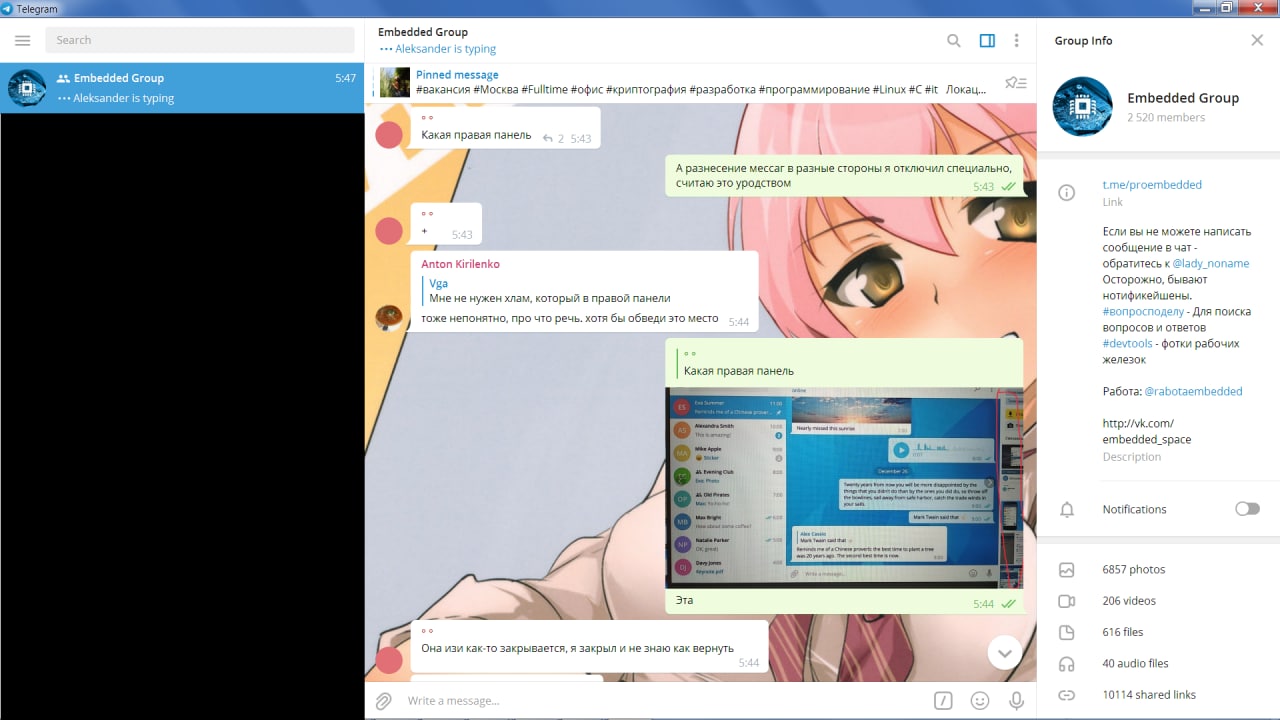Click Anton Kirilenko sender name

(460, 264)
